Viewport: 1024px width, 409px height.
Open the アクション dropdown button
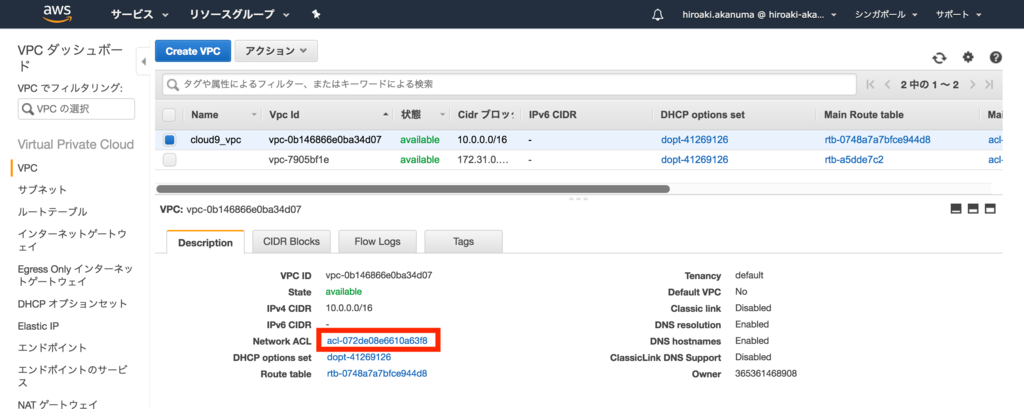click(276, 51)
